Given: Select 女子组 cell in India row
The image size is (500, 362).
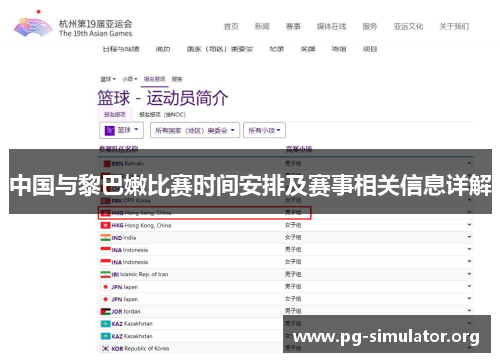Looking at the screenshot, I should tap(293, 237).
